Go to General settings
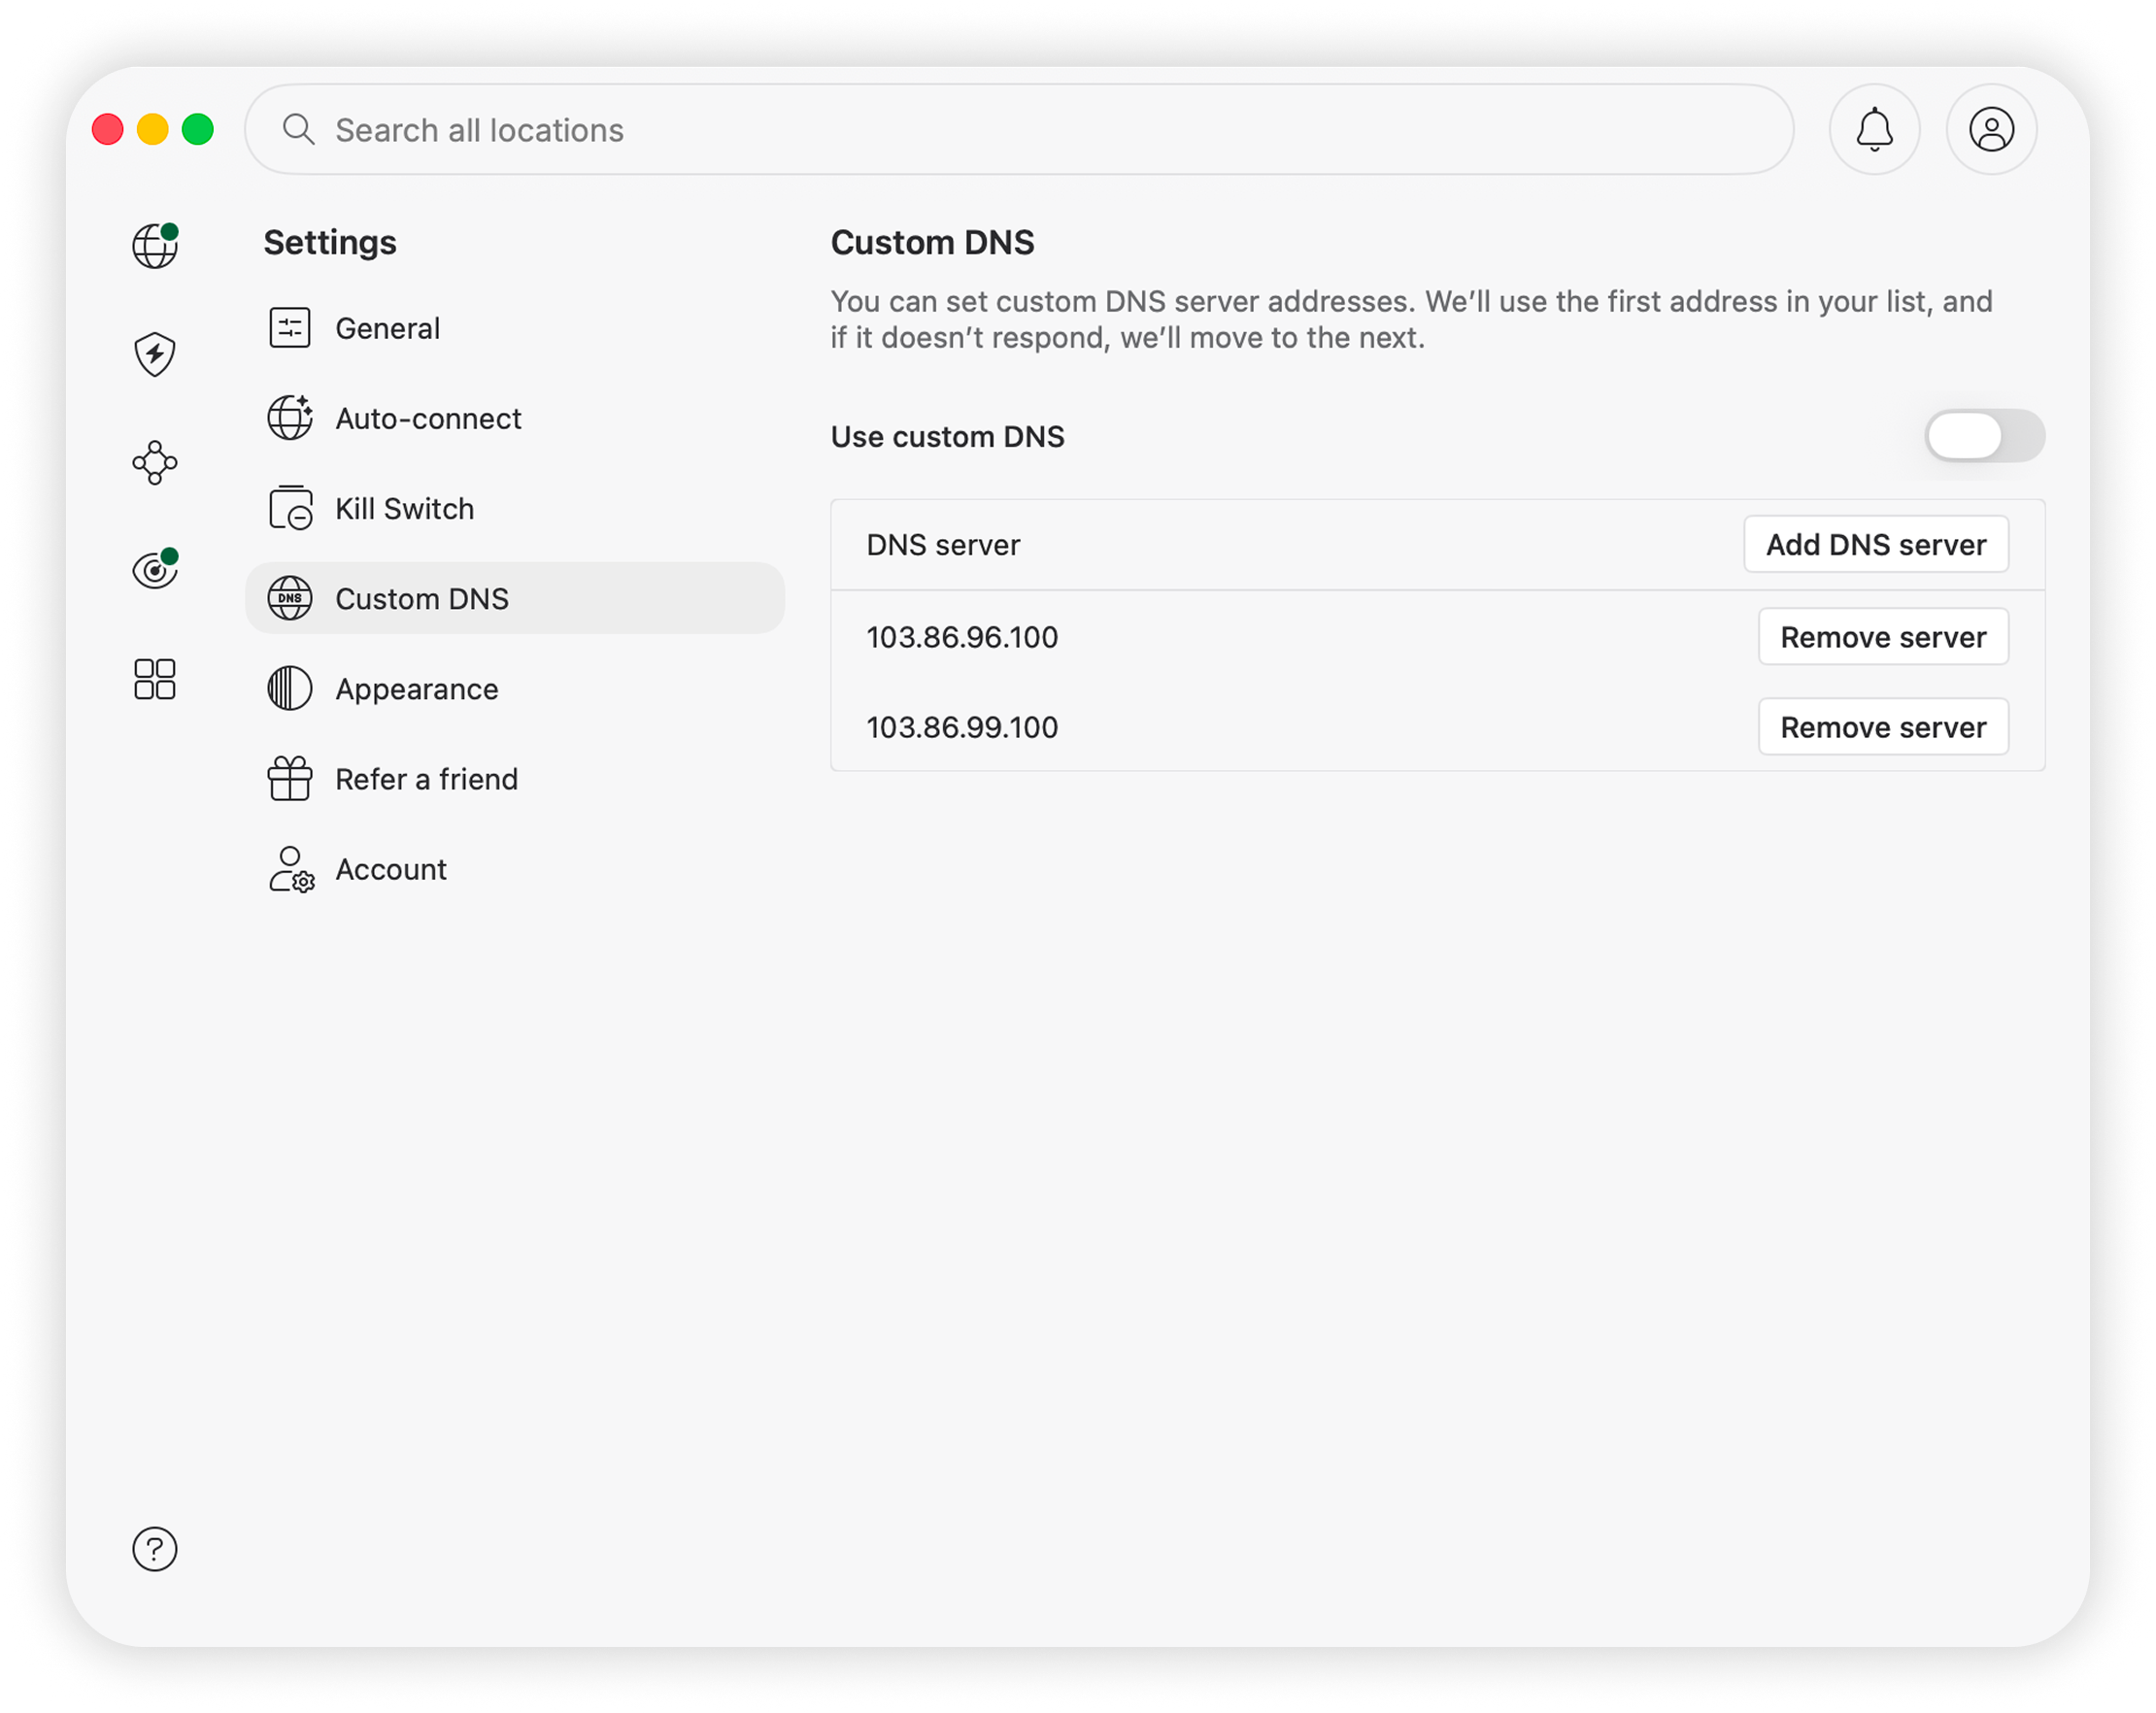2156x1713 pixels. 515,328
